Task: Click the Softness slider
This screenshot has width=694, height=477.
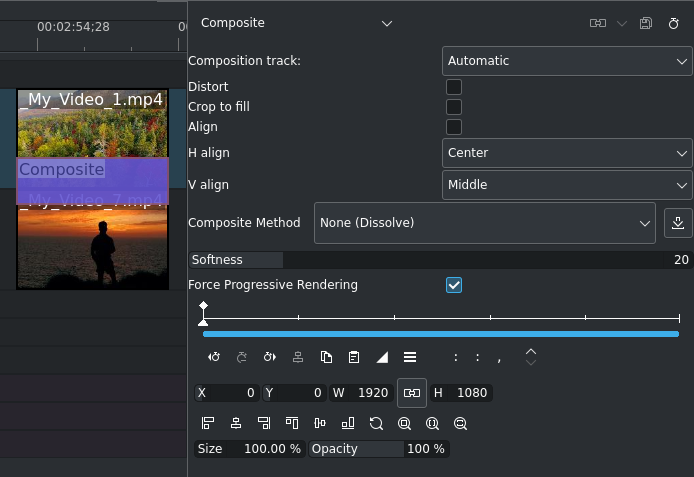Action: [440, 260]
